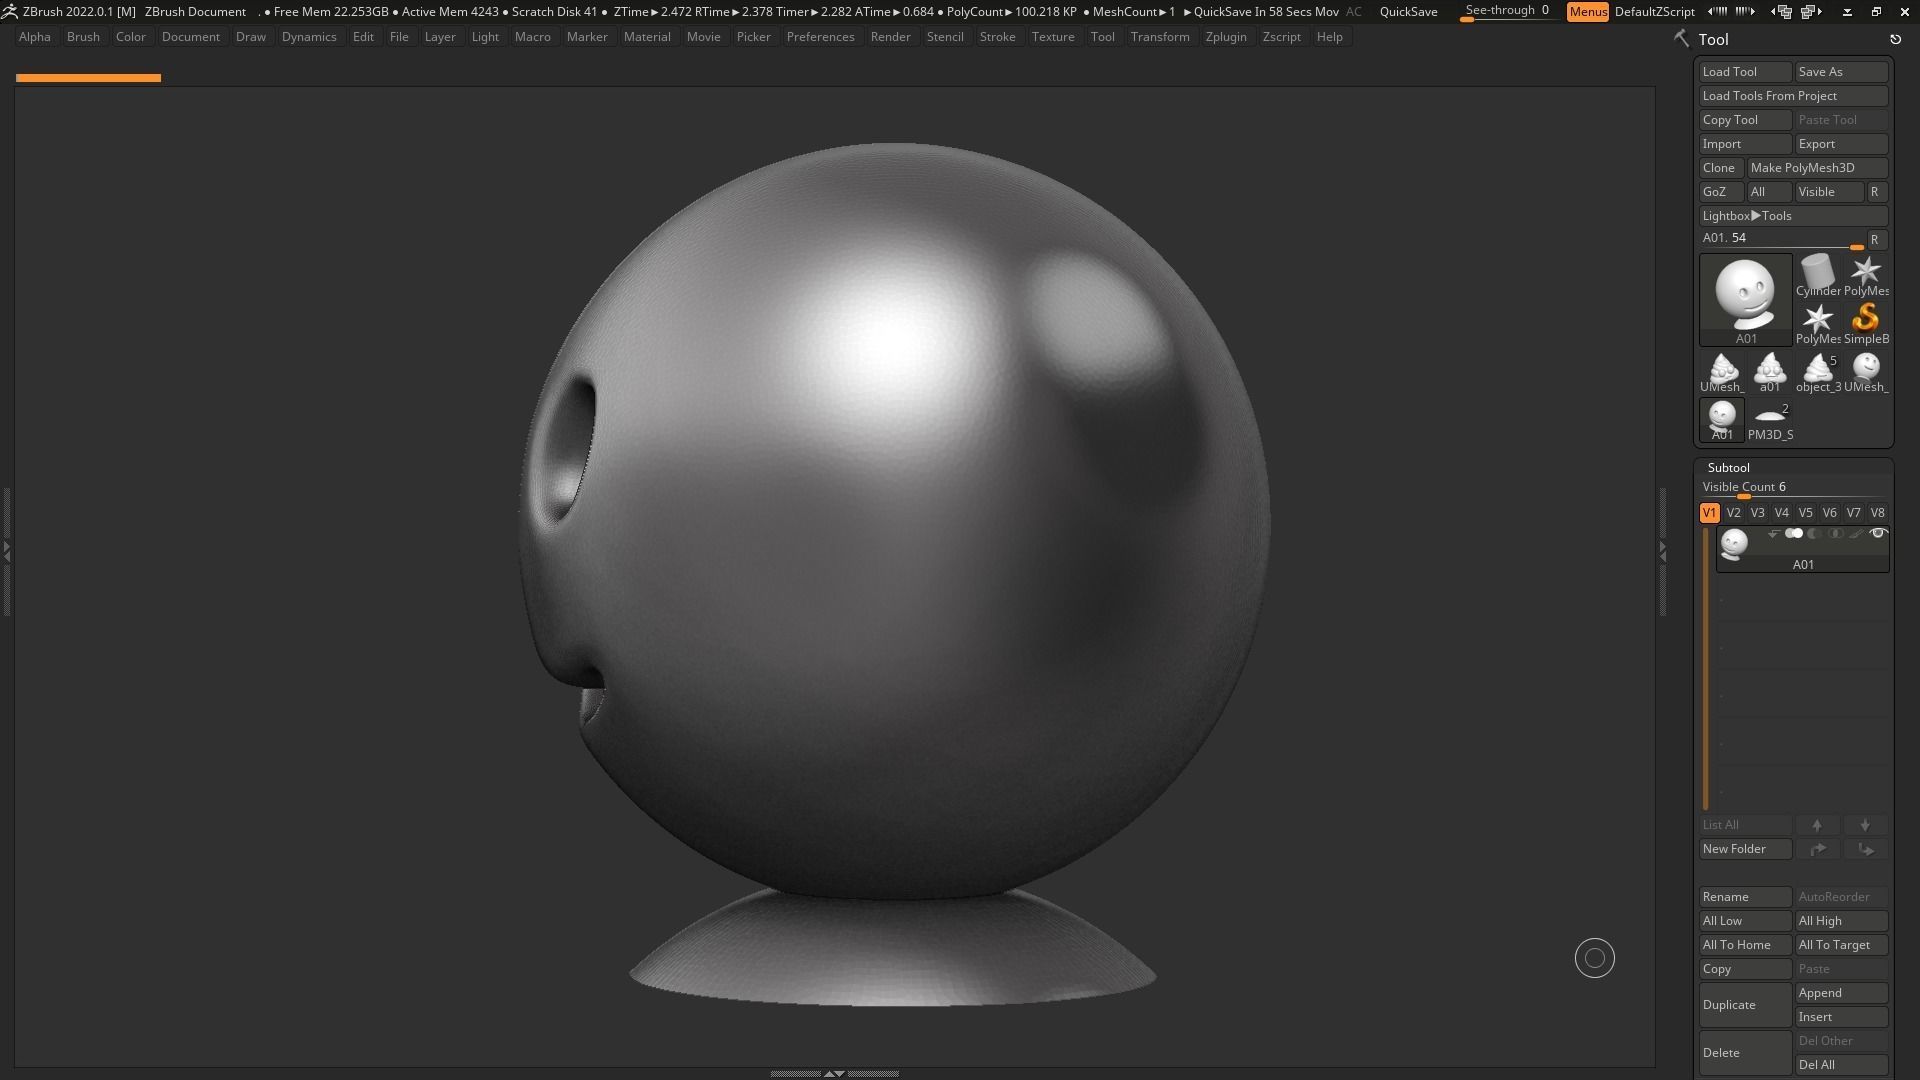Image resolution: width=1920 pixels, height=1080 pixels.
Task: Click the A01 subtool polypaint brush icon
Action: point(1856,534)
